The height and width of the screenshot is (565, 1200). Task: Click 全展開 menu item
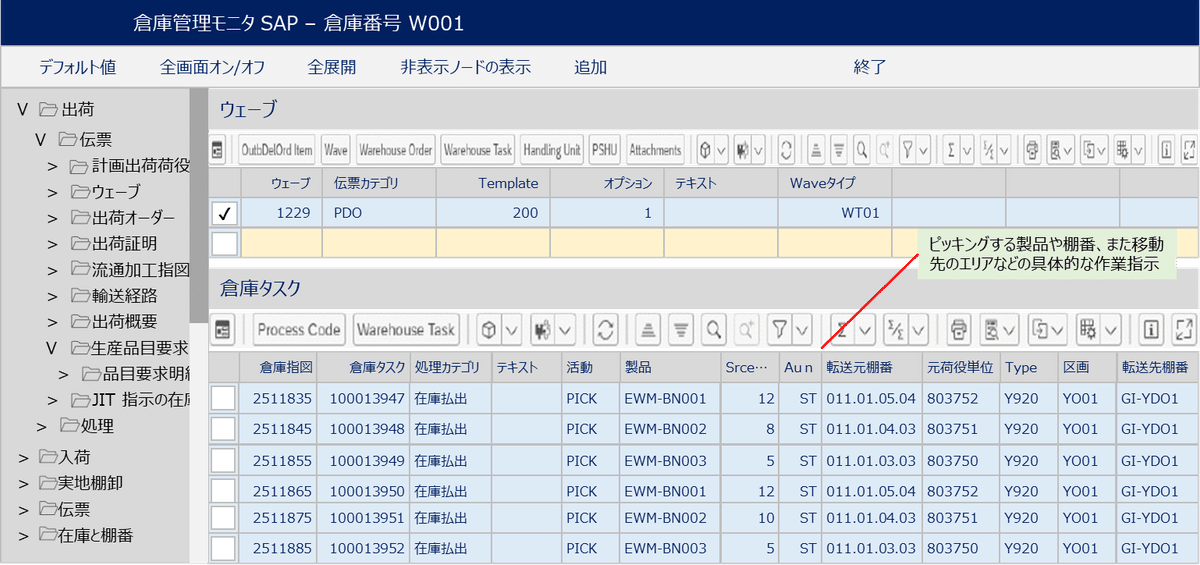click(332, 68)
